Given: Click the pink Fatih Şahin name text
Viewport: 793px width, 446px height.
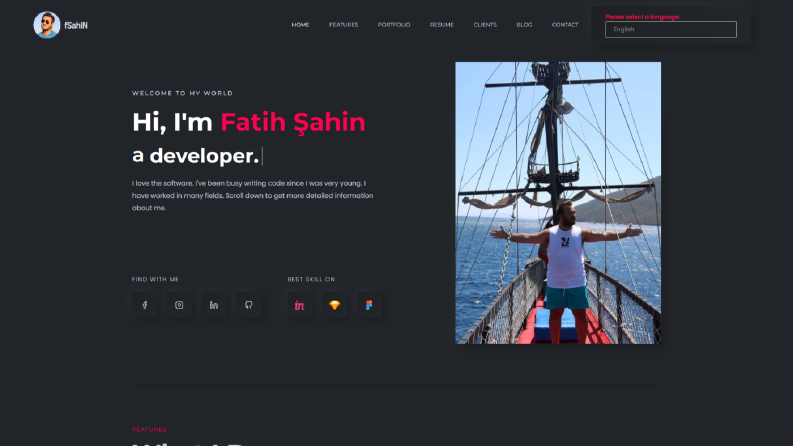Looking at the screenshot, I should click(293, 122).
